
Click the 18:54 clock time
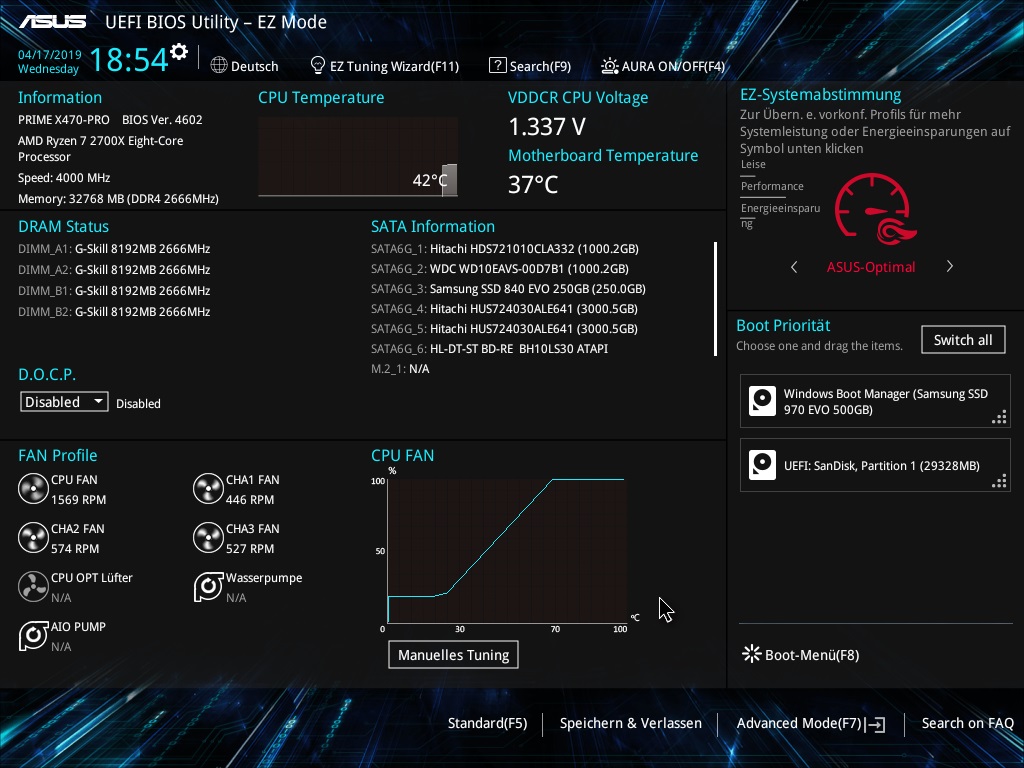(x=129, y=60)
